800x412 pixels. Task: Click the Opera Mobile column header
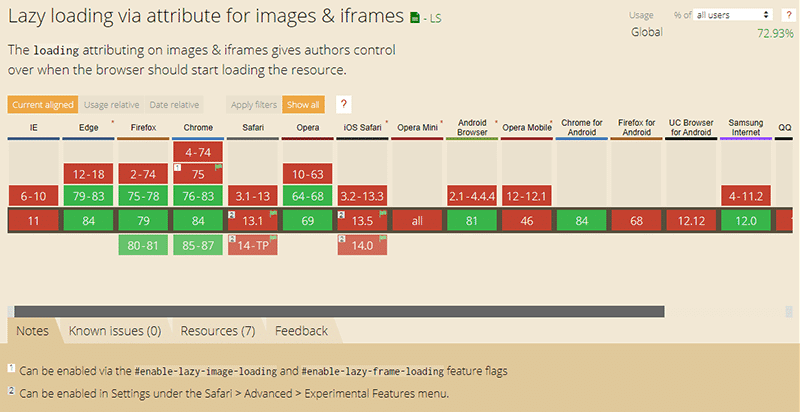[x=527, y=128]
